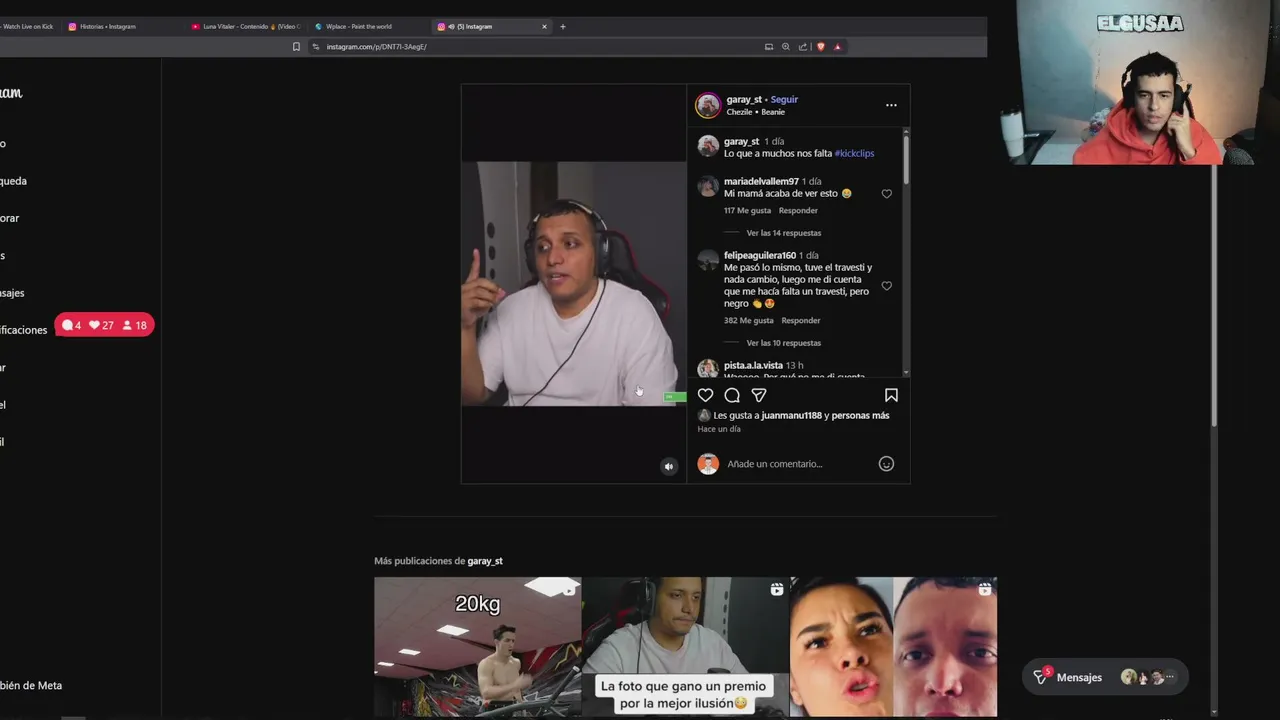Open the two-faces reel thumbnail

pyautogui.click(x=893, y=647)
